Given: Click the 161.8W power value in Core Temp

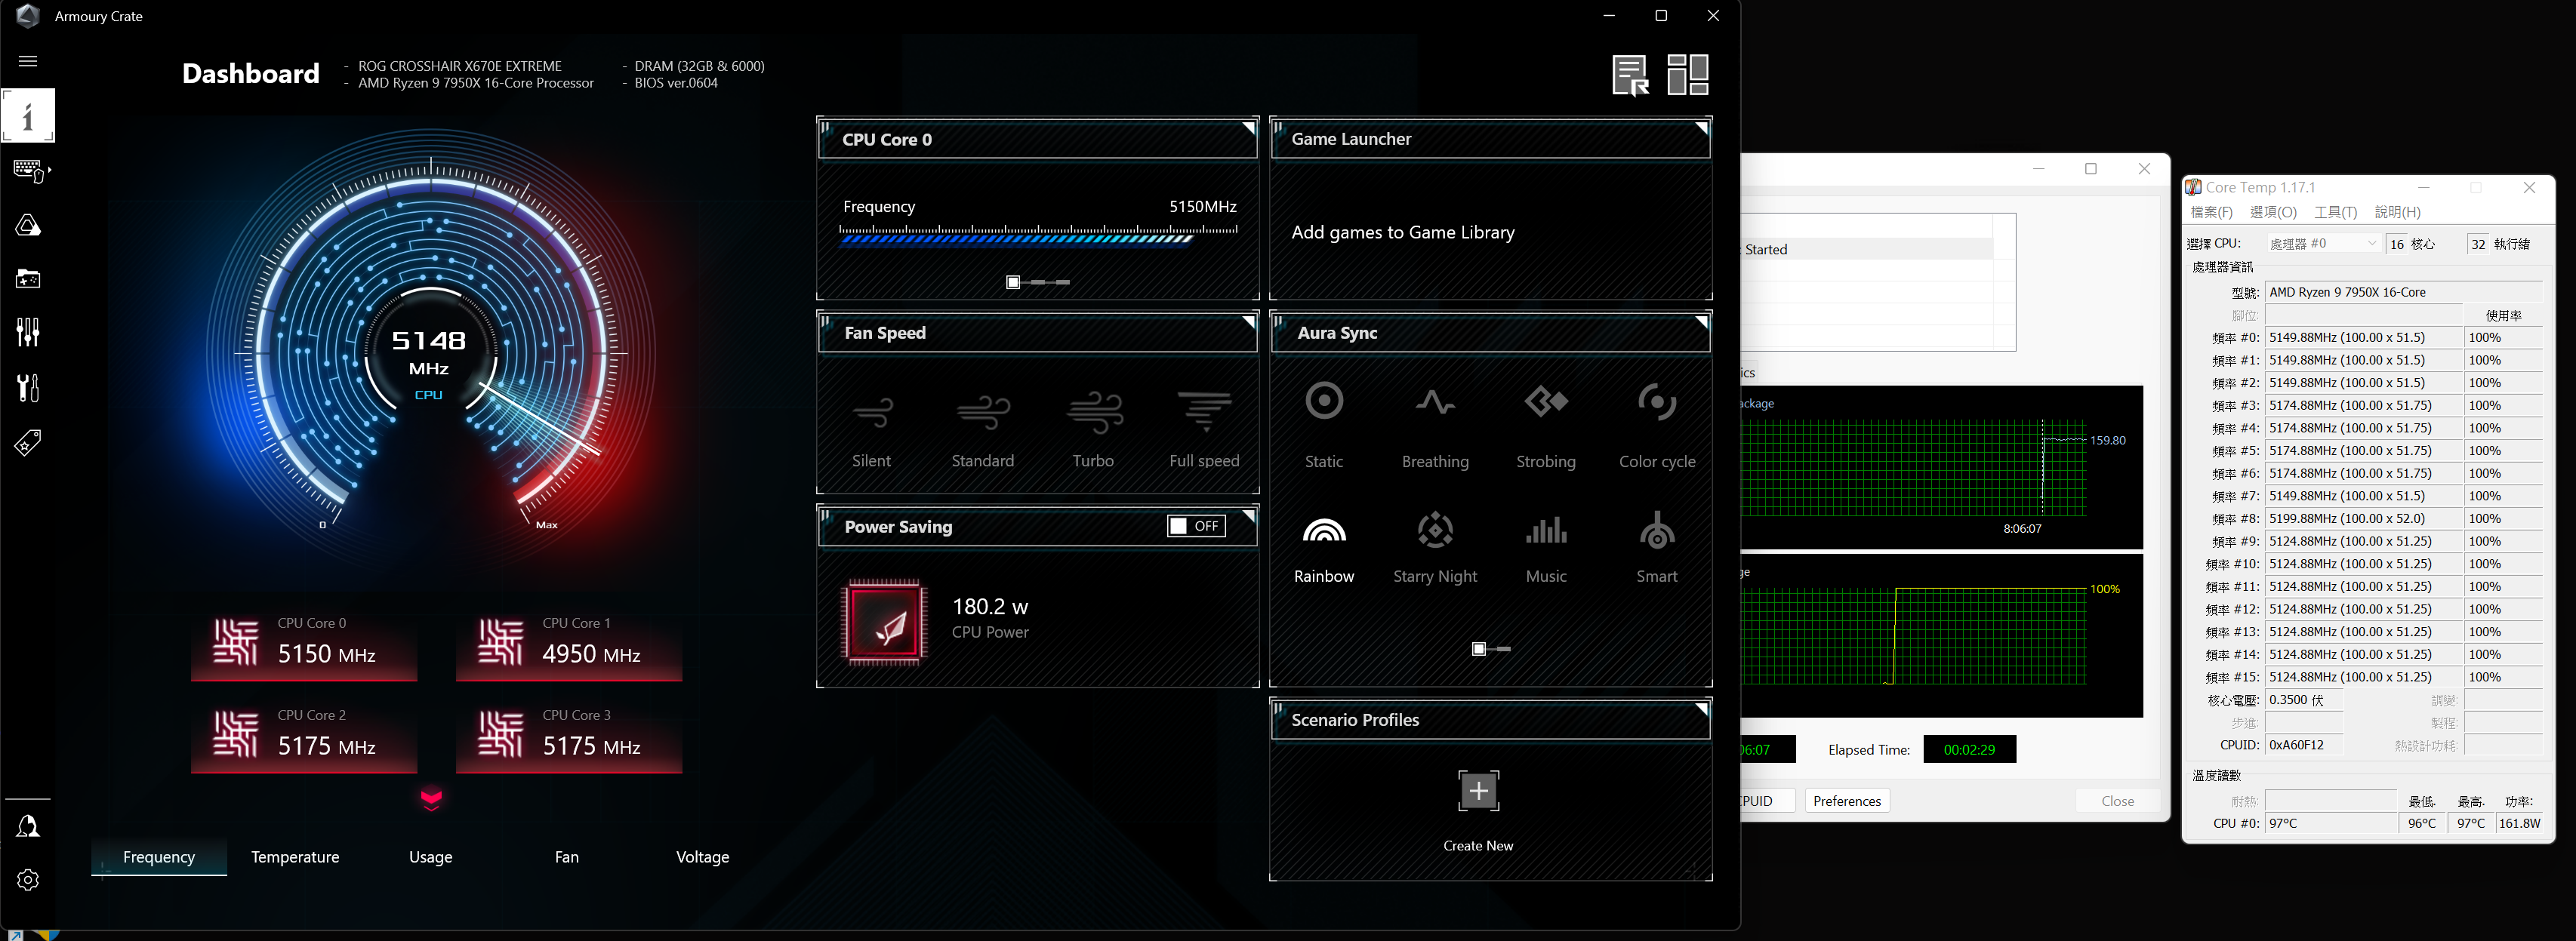Looking at the screenshot, I should [2519, 824].
